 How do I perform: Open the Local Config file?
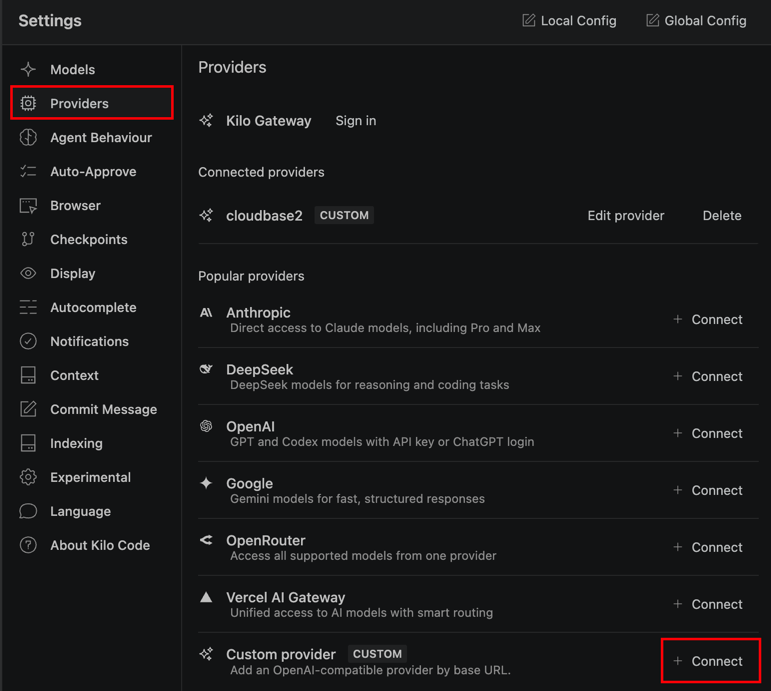tap(569, 21)
